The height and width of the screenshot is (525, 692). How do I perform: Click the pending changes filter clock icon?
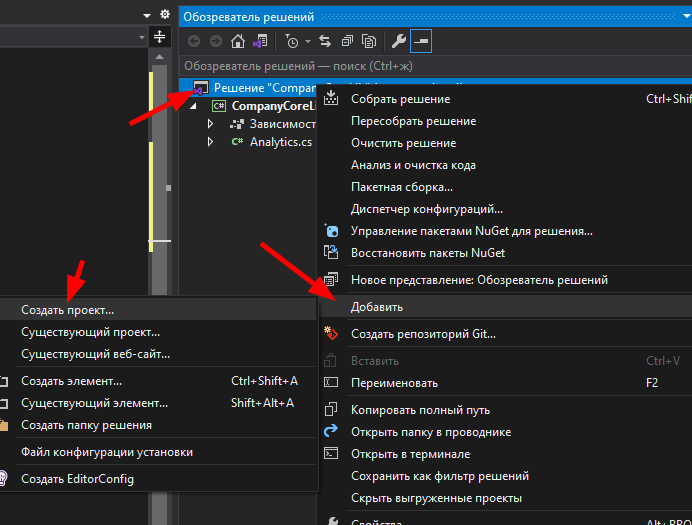pos(290,41)
